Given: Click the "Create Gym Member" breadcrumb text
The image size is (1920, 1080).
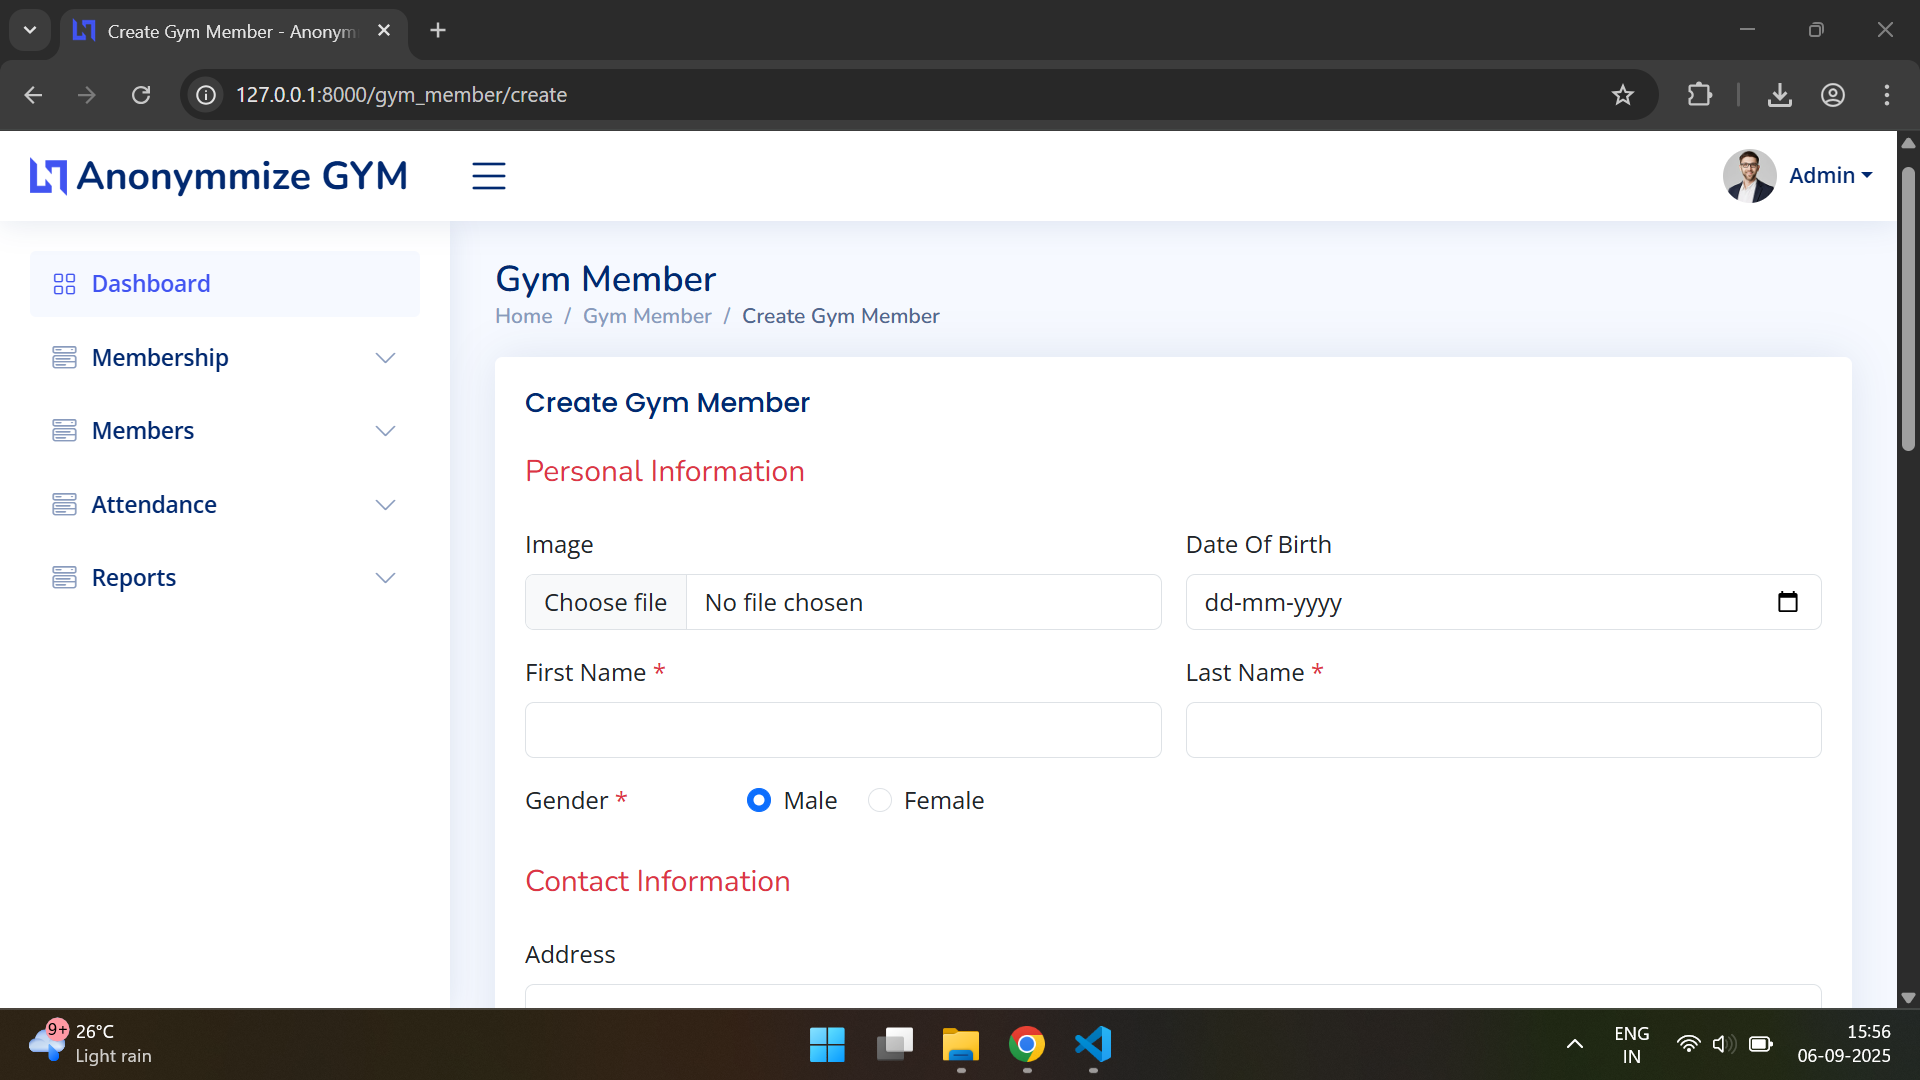Looking at the screenshot, I should pos(840,316).
